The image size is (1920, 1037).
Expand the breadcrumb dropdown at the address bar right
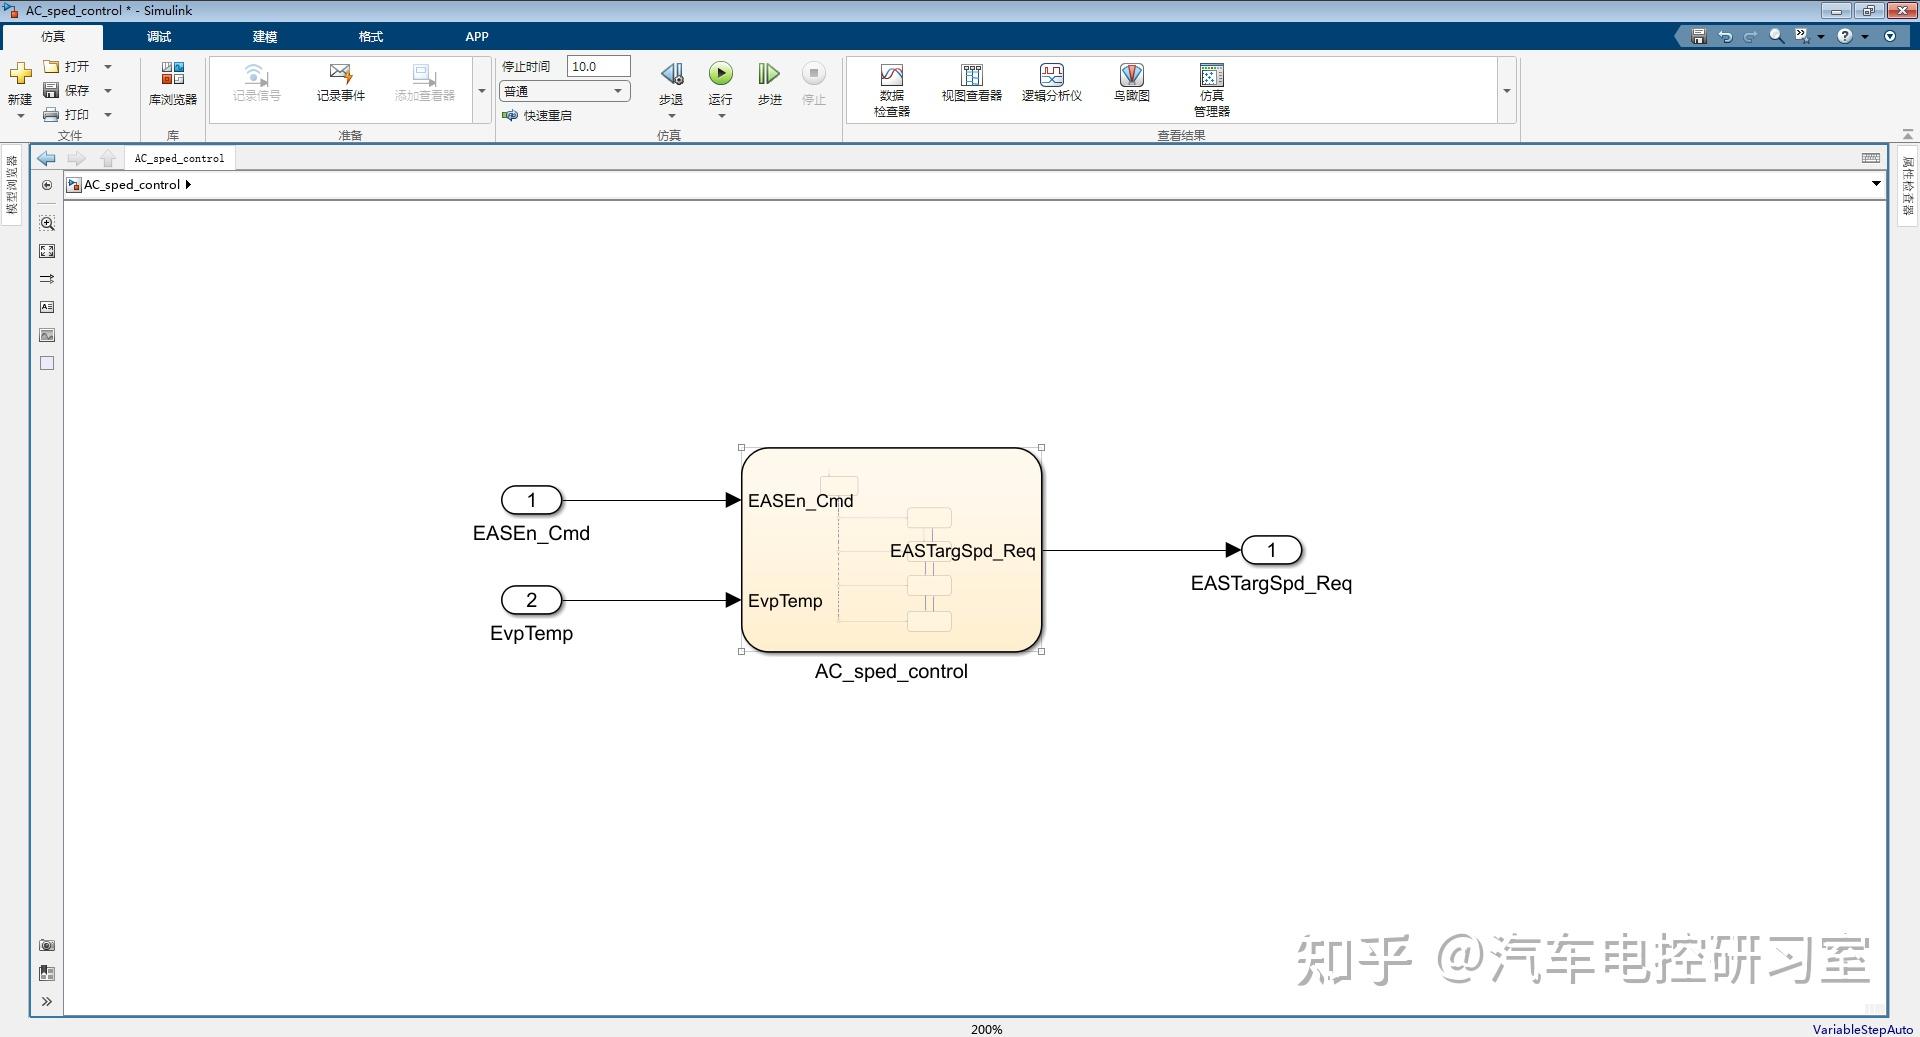[x=1875, y=184]
